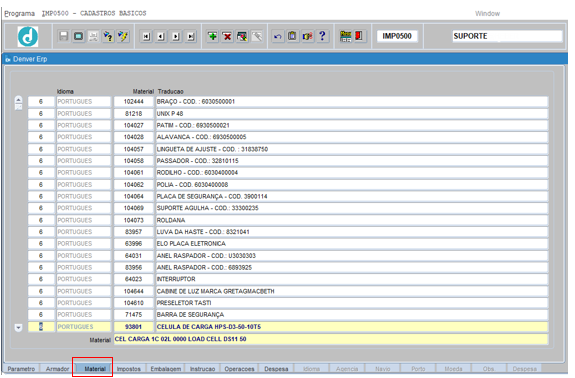Select the 'ROLDANA' translation field

tap(352, 220)
